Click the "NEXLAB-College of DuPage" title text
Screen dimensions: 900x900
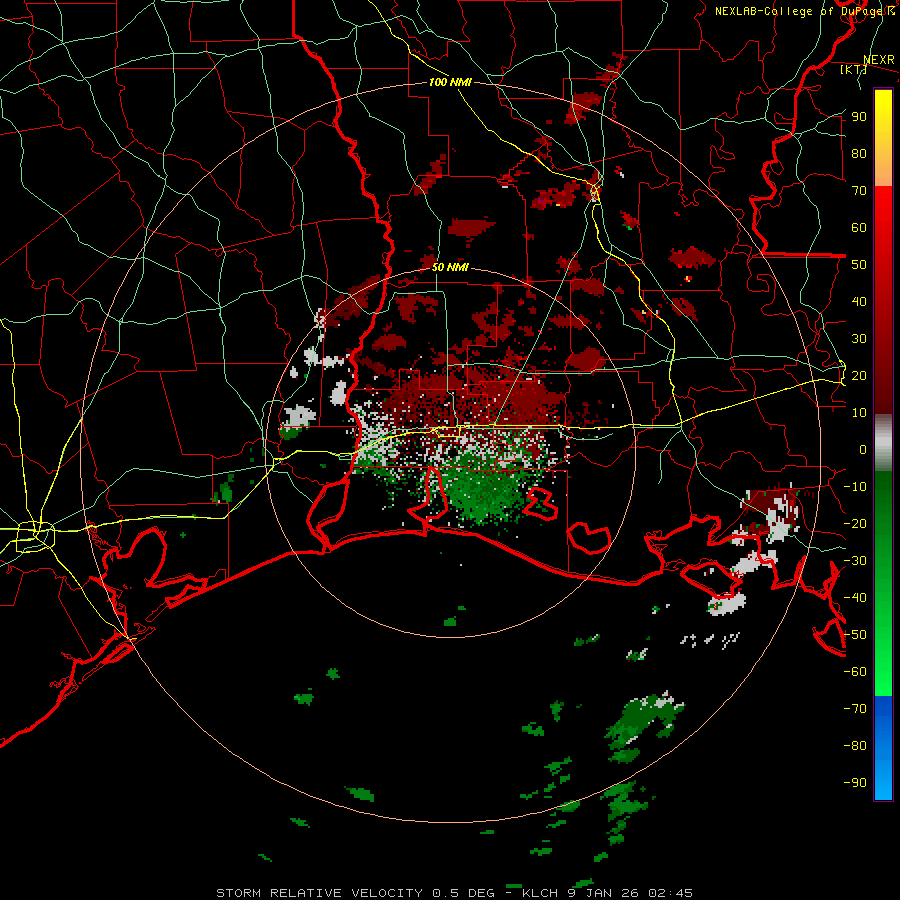pos(801,11)
